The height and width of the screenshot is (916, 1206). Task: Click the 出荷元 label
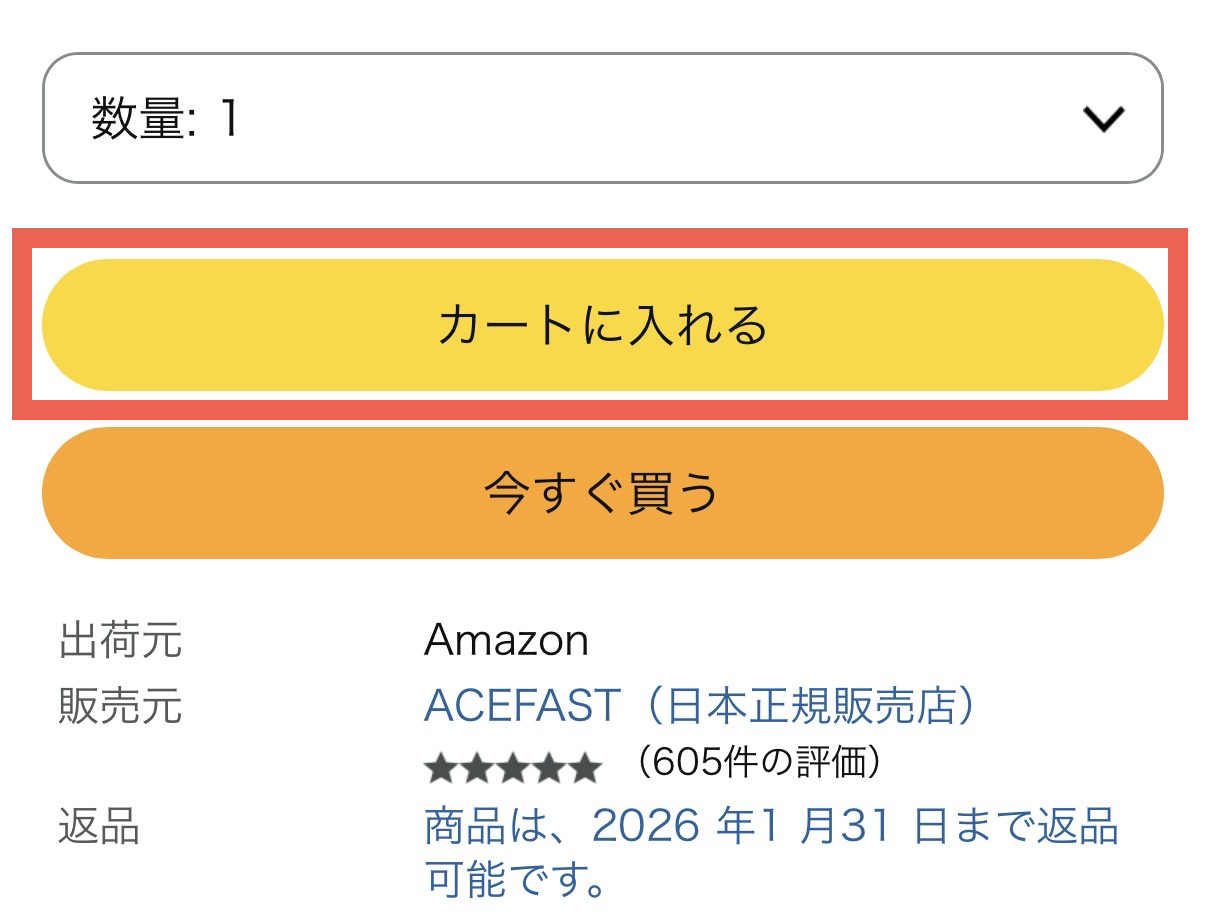coord(120,640)
